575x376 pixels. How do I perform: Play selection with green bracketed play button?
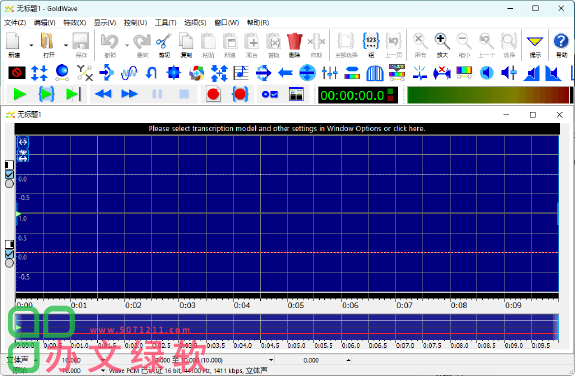[x=47, y=95]
